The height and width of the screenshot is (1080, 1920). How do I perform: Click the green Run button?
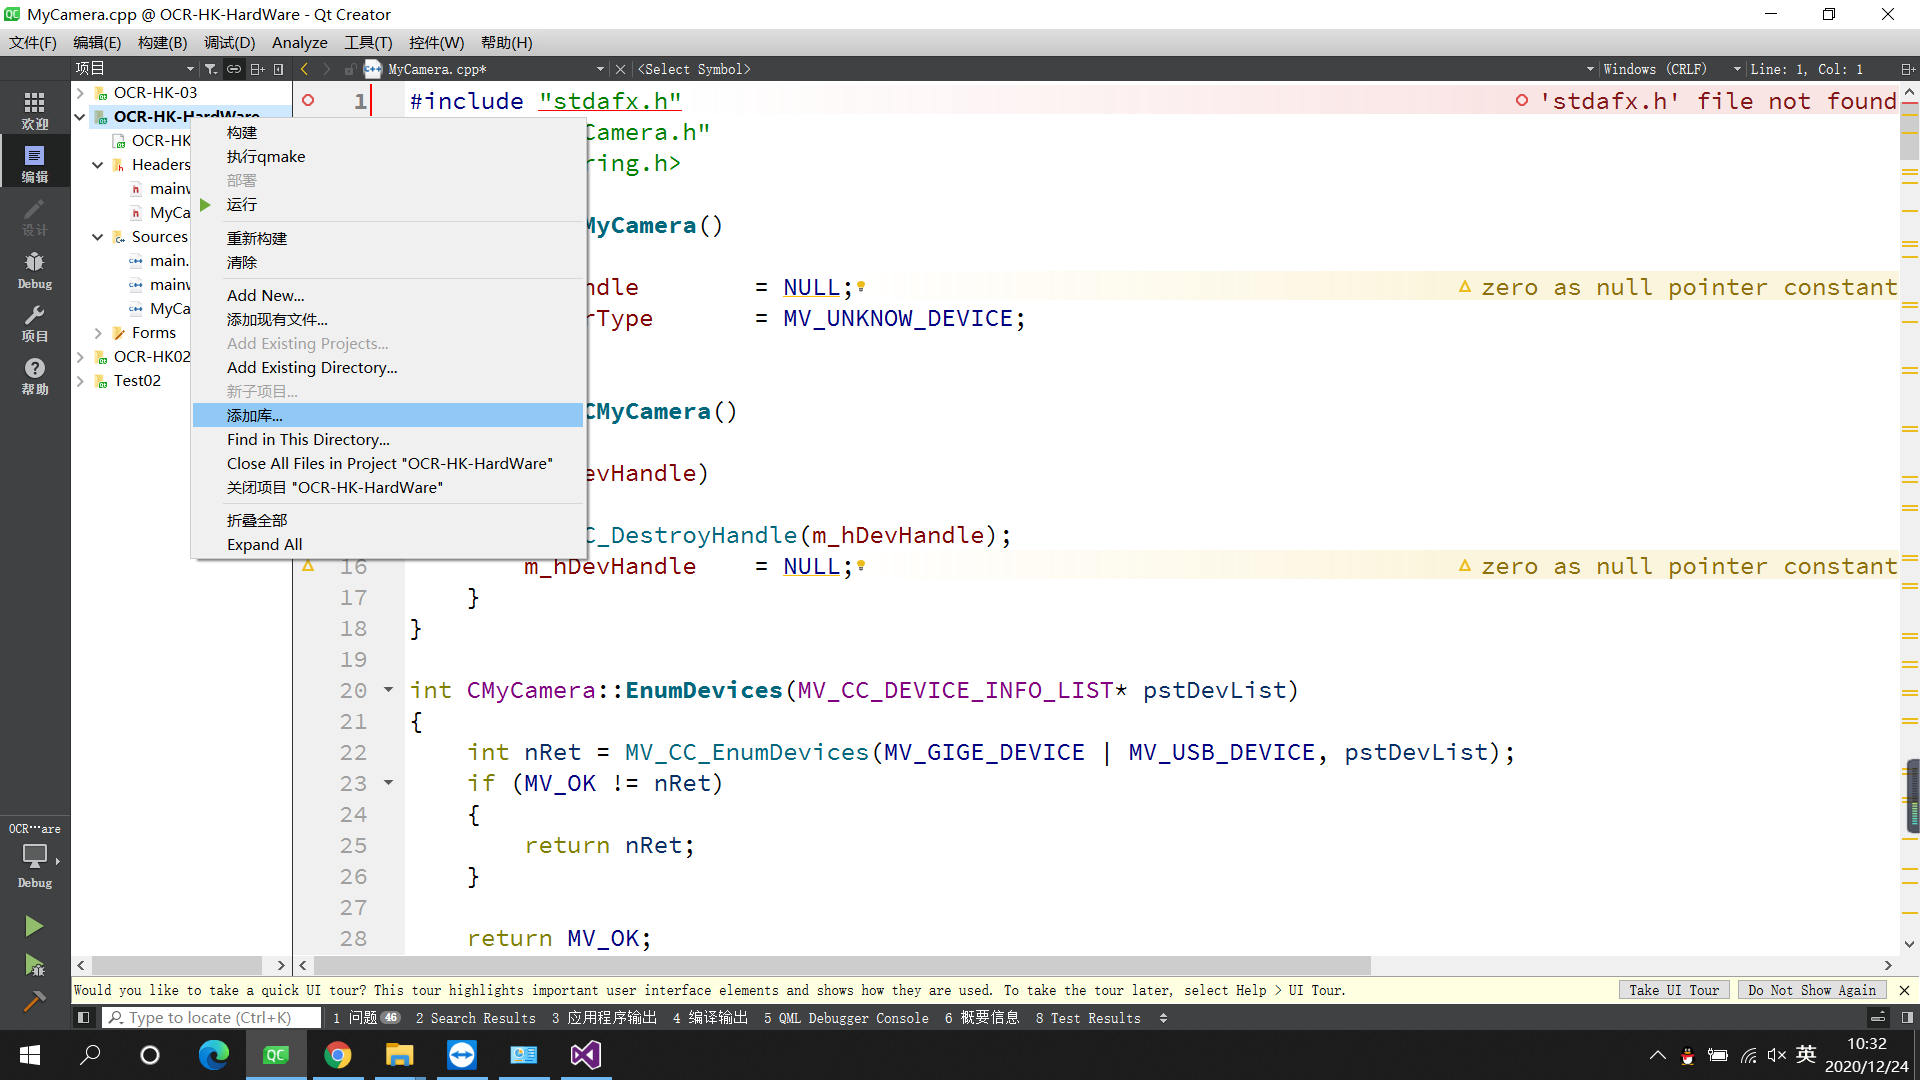(34, 926)
